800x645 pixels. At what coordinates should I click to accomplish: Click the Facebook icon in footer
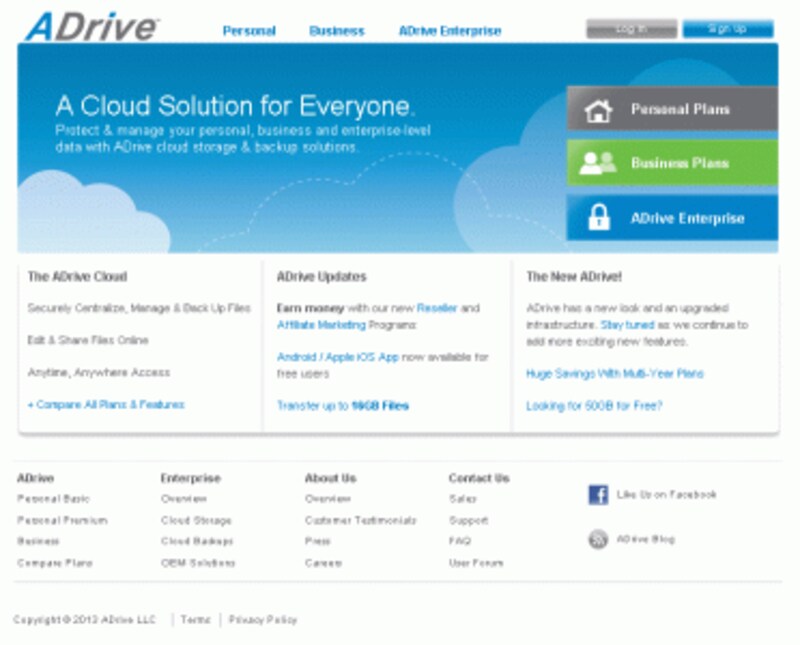pos(598,495)
